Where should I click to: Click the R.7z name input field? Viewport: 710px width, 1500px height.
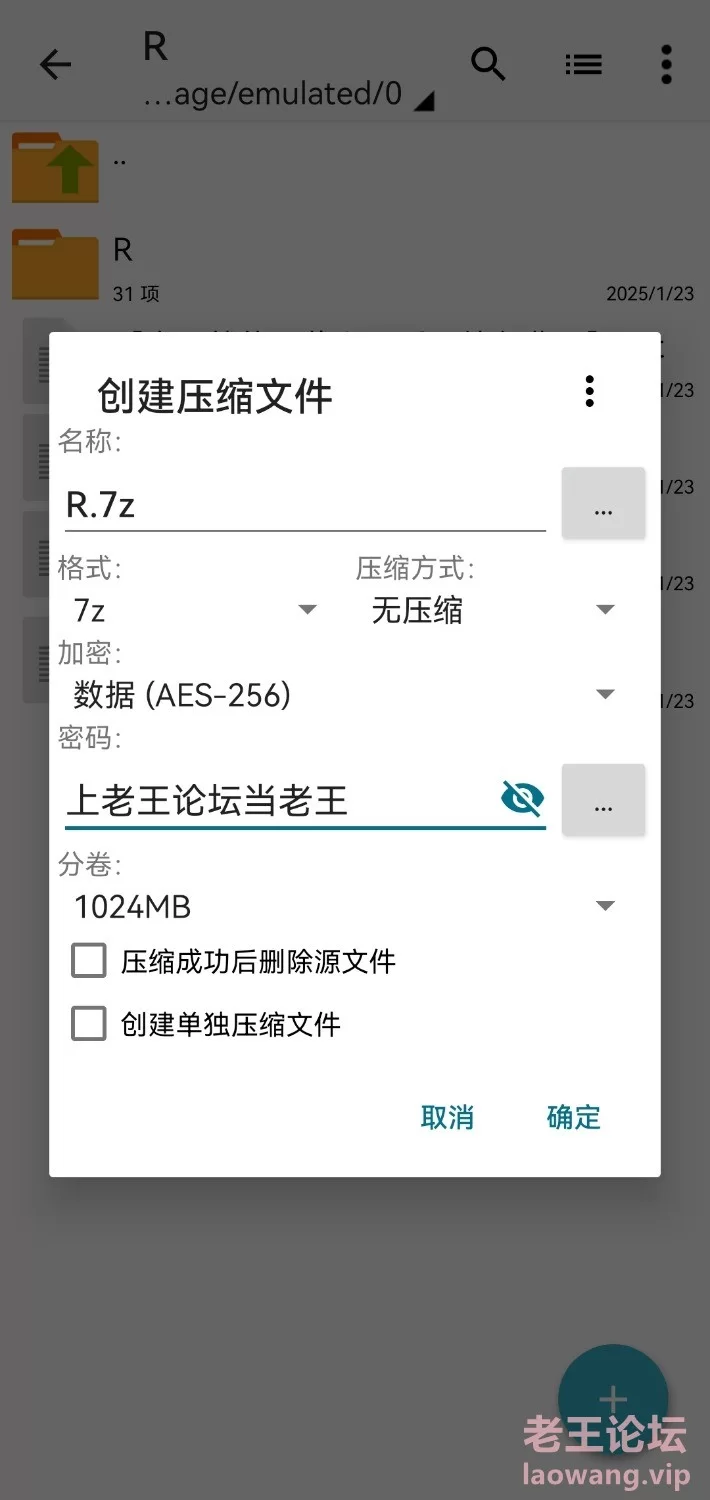point(305,505)
